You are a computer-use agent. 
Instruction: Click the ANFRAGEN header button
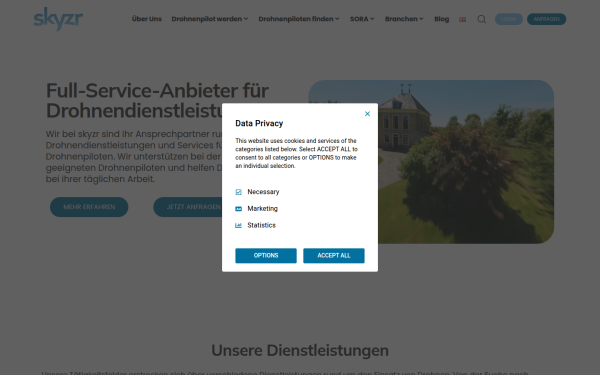[x=546, y=19]
